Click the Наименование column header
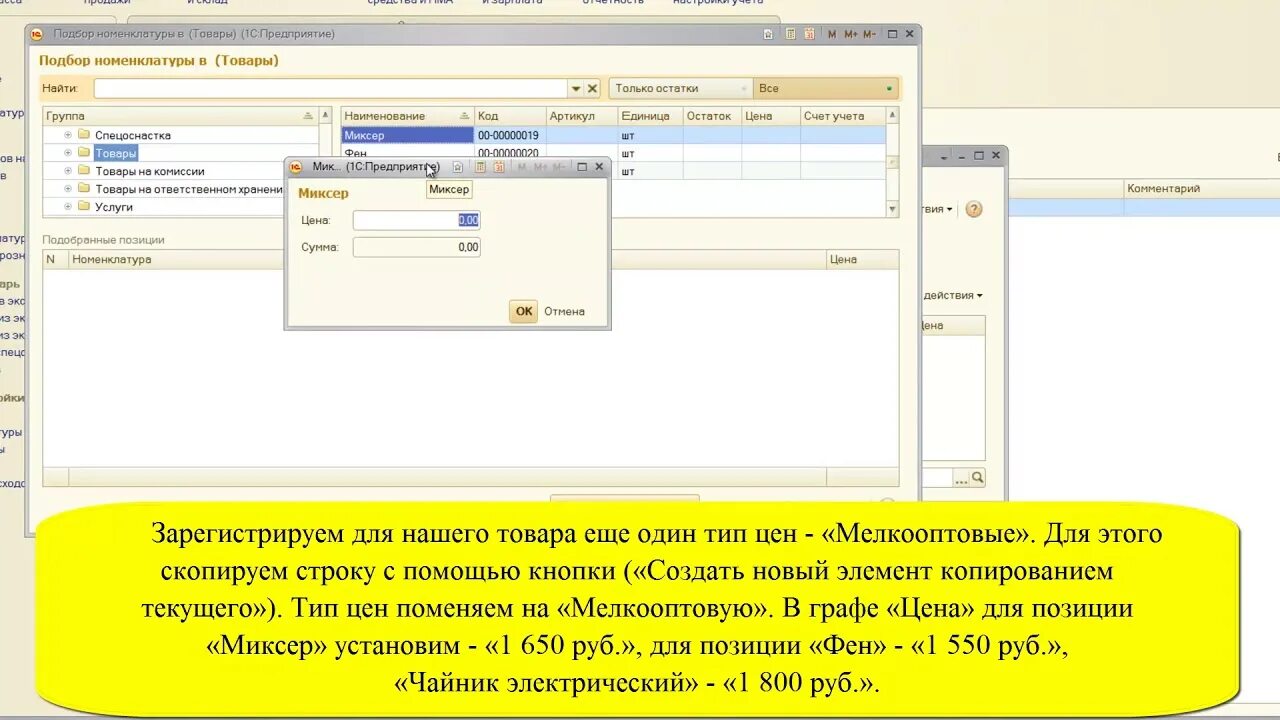 tap(407, 116)
